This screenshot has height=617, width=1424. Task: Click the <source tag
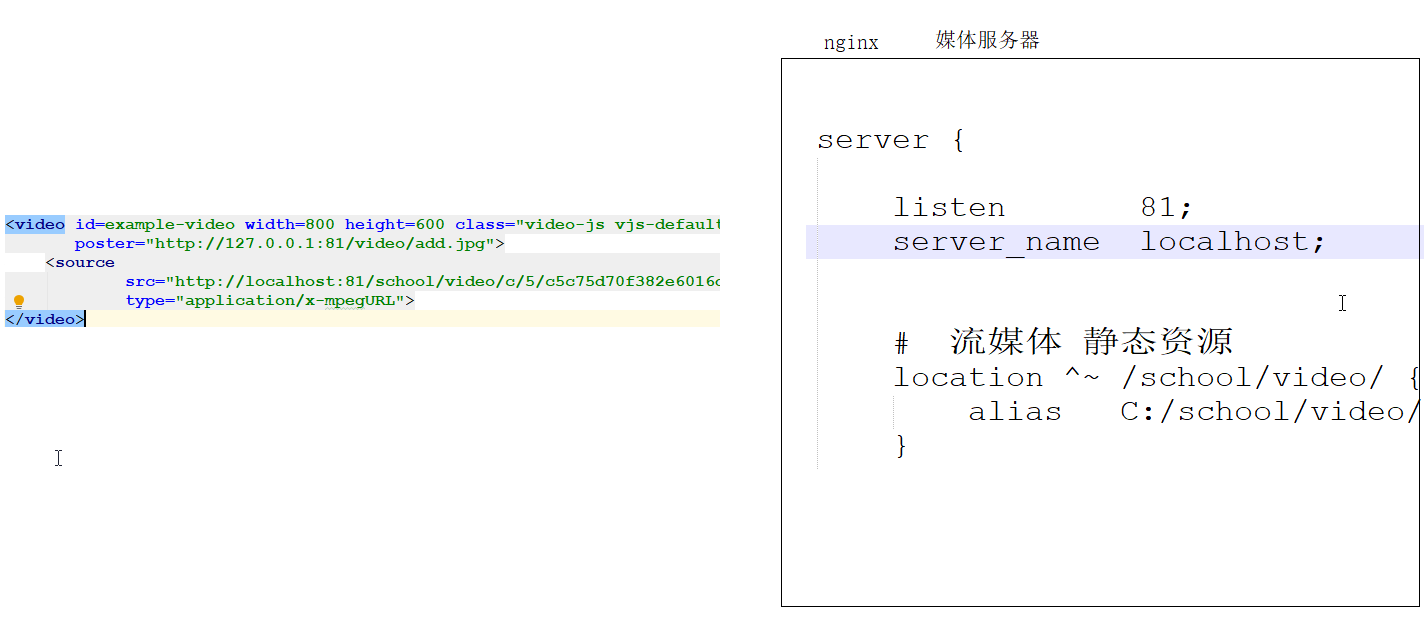[x=80, y=262]
